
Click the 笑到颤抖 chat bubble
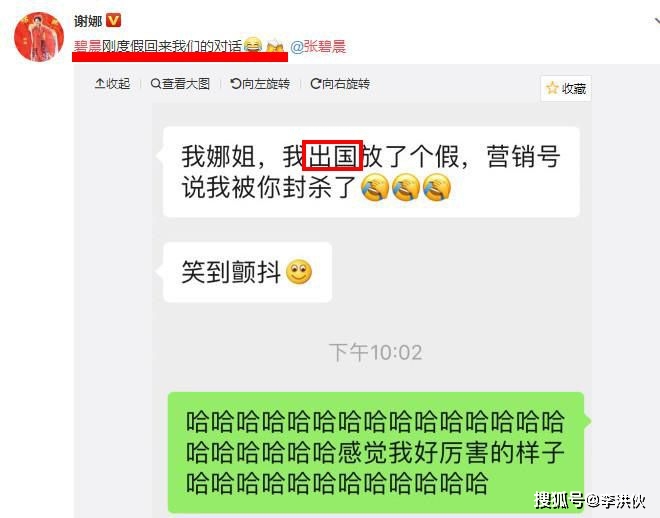(248, 272)
